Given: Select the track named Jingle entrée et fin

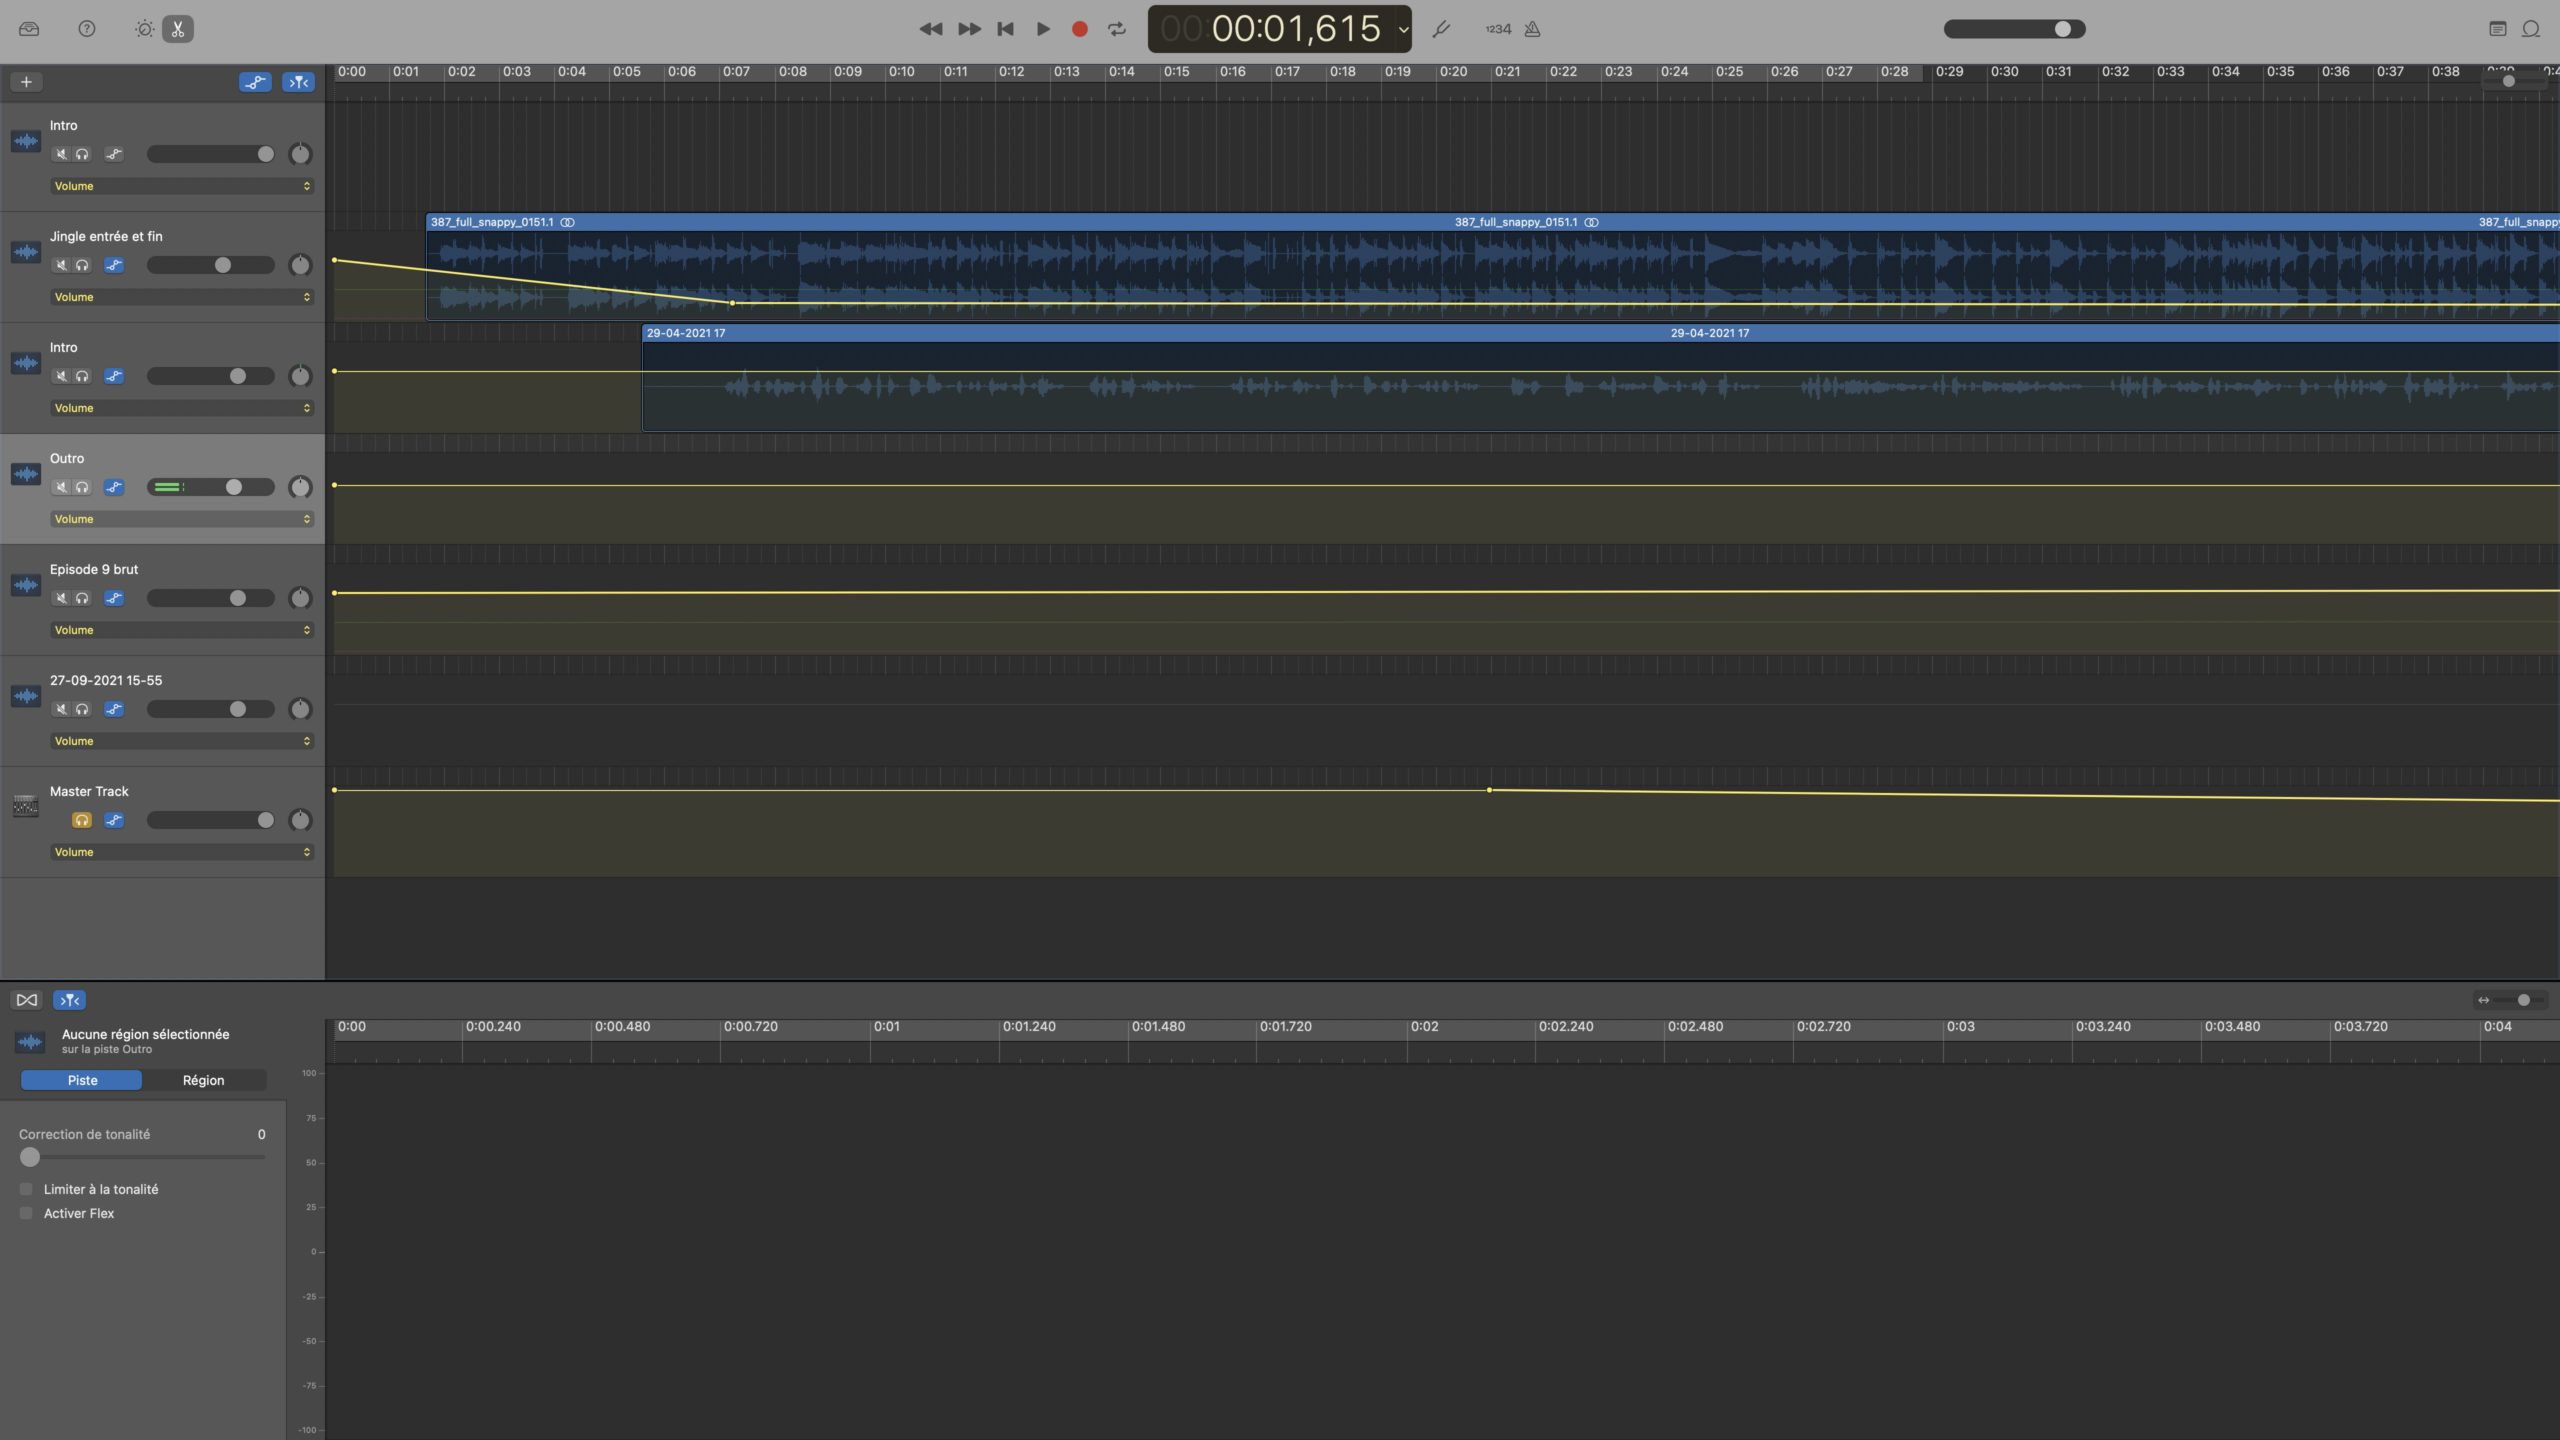Looking at the screenshot, I should [106, 236].
